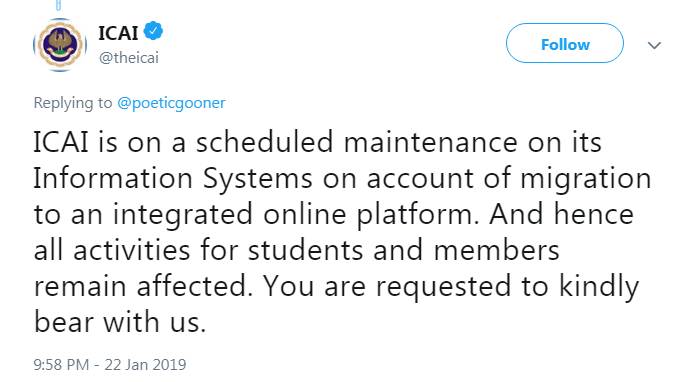Click the blue verified badge next to ICAI

point(154,31)
